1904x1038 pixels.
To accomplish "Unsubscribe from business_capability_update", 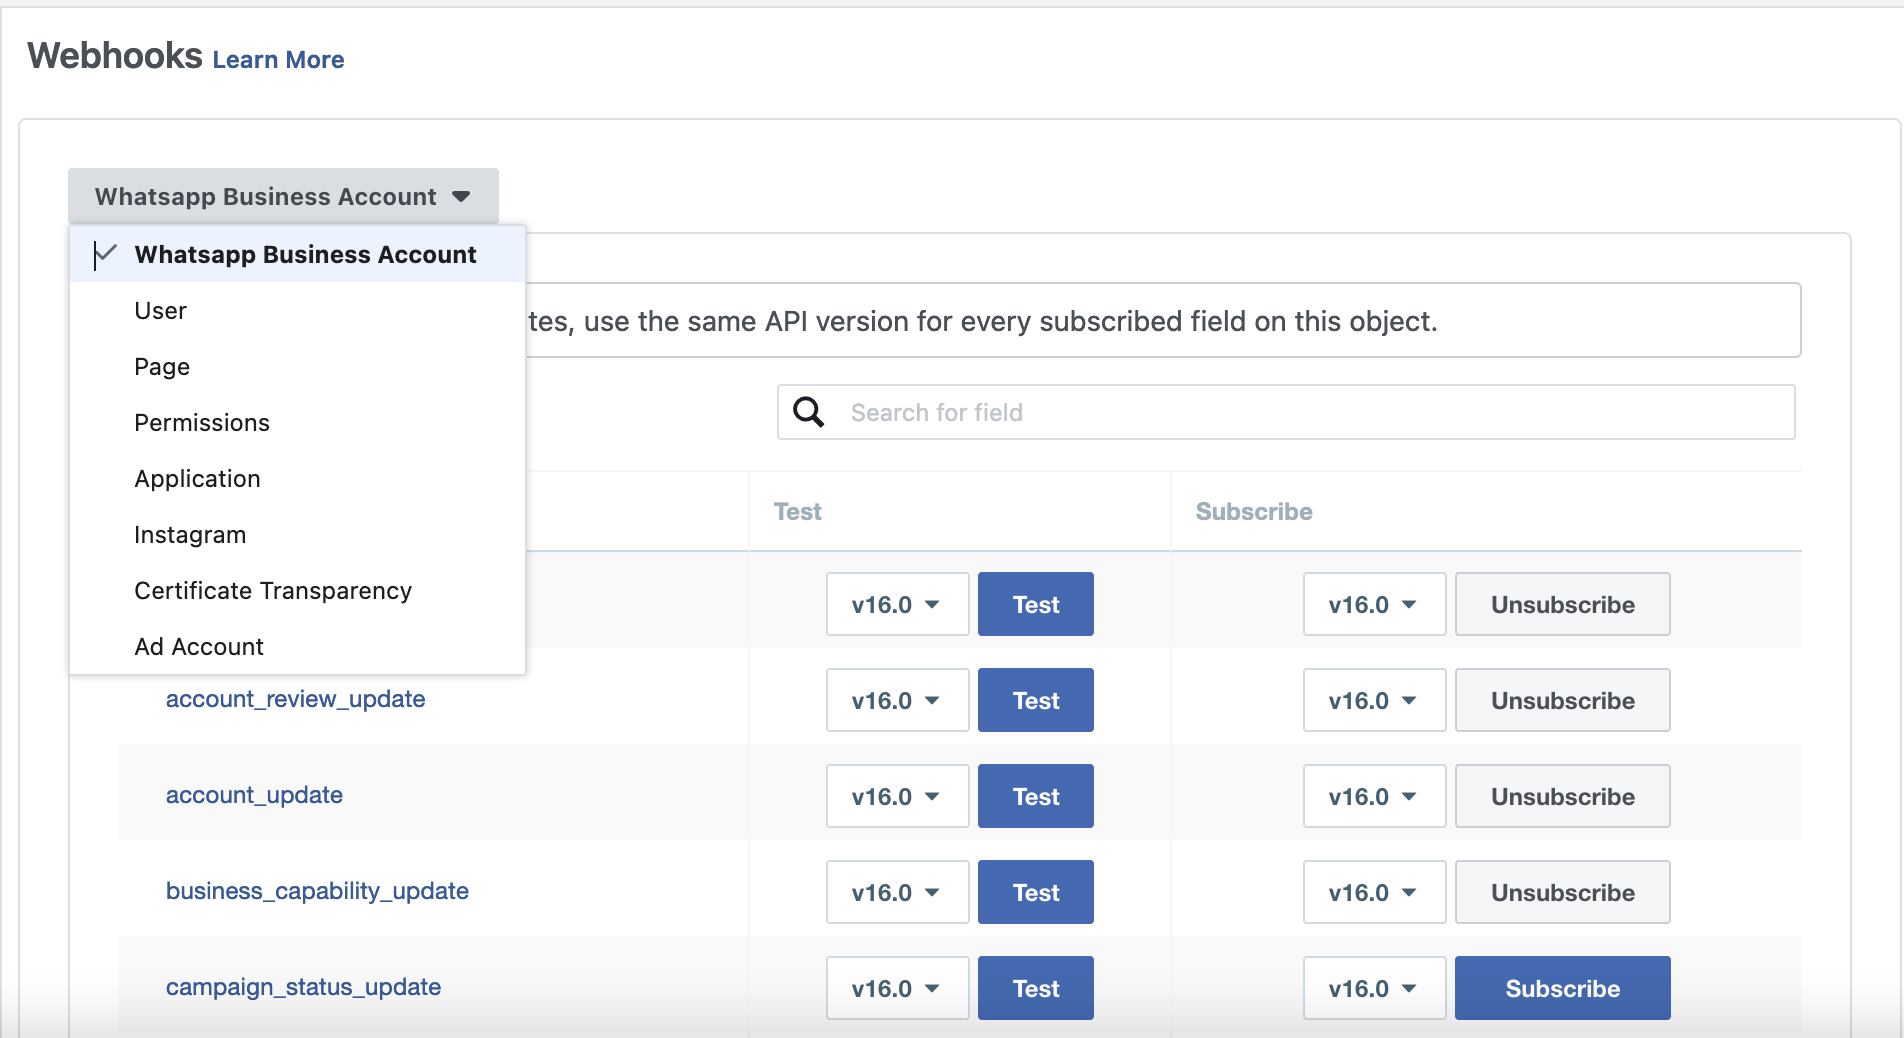I will pyautogui.click(x=1563, y=892).
